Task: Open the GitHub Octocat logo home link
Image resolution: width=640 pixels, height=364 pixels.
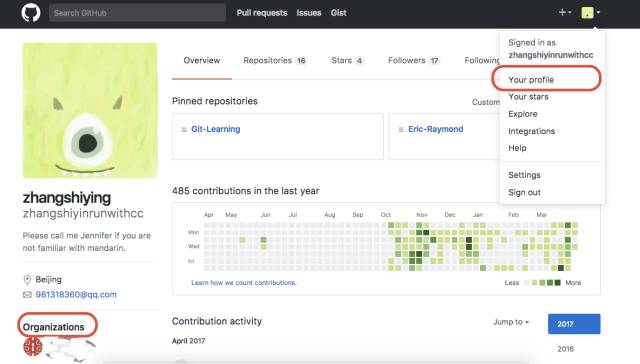Action: tap(31, 12)
